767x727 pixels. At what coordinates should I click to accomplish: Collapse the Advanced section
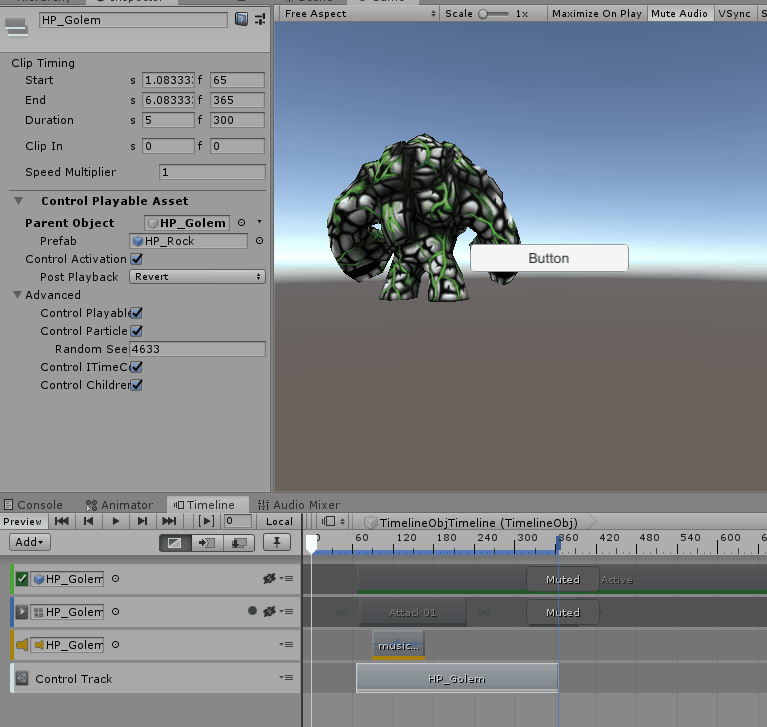pyautogui.click(x=18, y=295)
